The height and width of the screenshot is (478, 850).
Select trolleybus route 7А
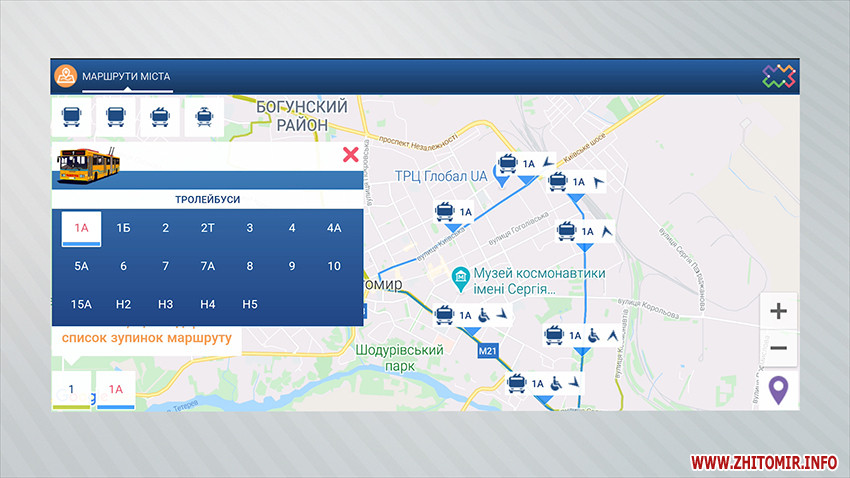(x=208, y=266)
